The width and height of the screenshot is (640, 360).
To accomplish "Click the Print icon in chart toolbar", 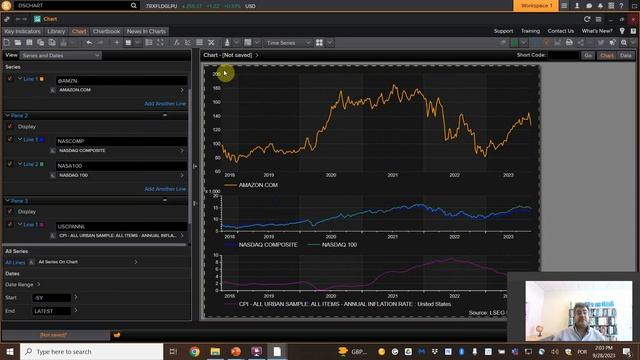I will (x=569, y=42).
